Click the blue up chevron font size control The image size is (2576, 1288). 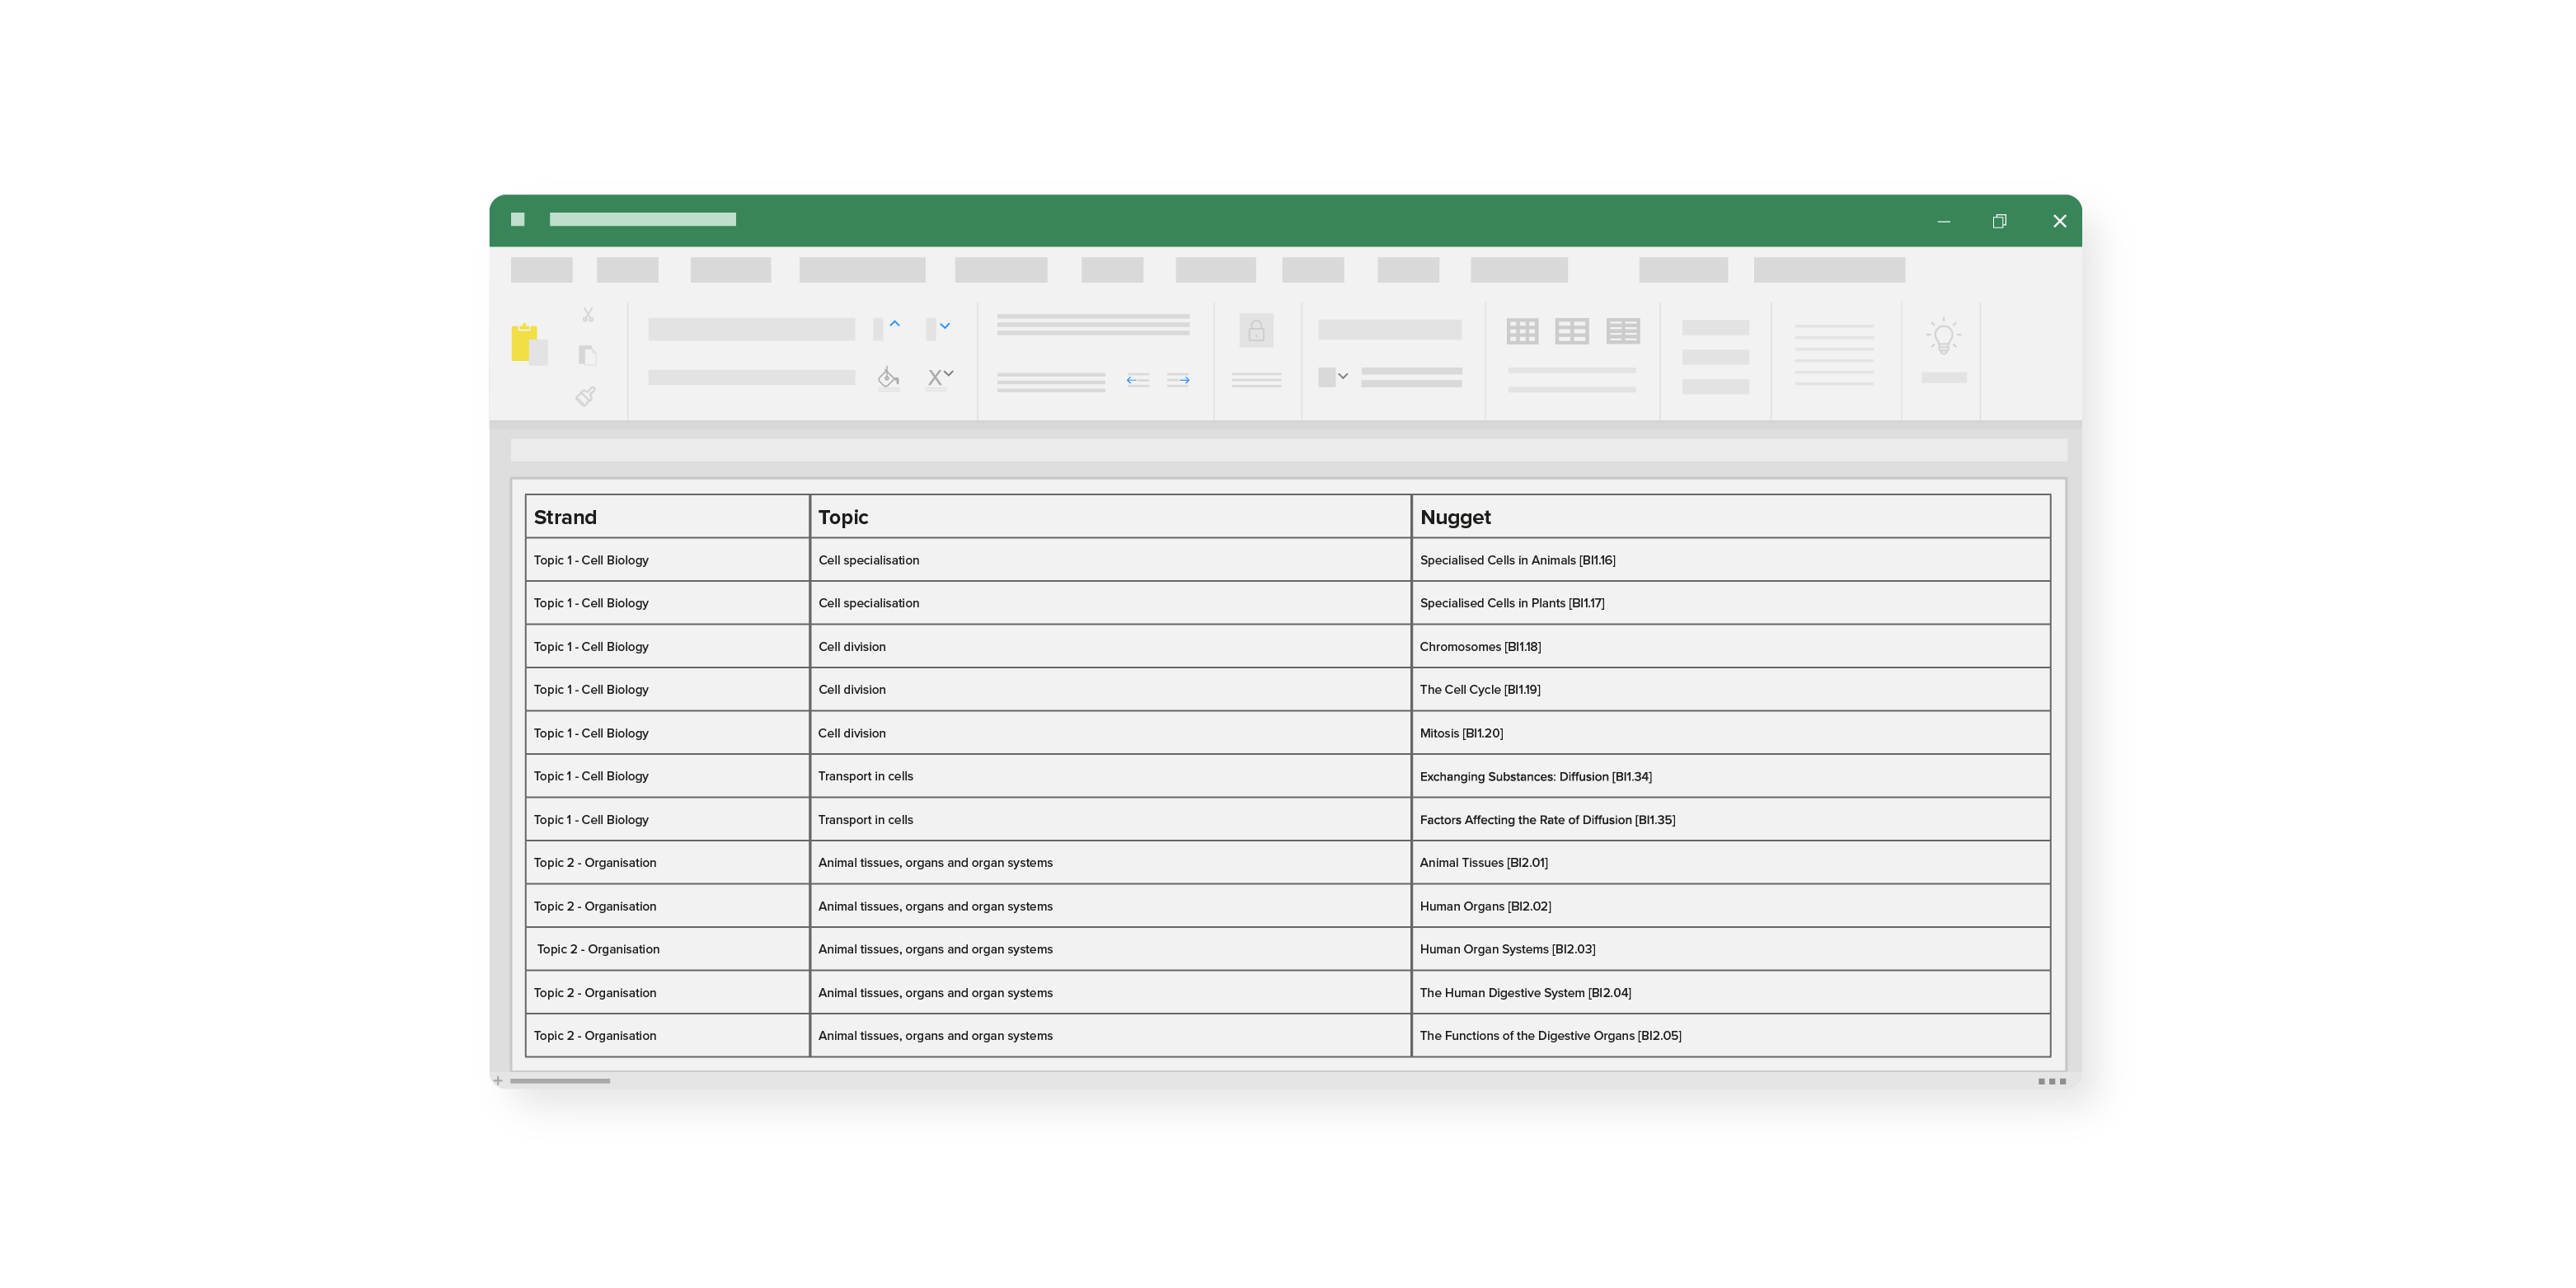tap(895, 324)
